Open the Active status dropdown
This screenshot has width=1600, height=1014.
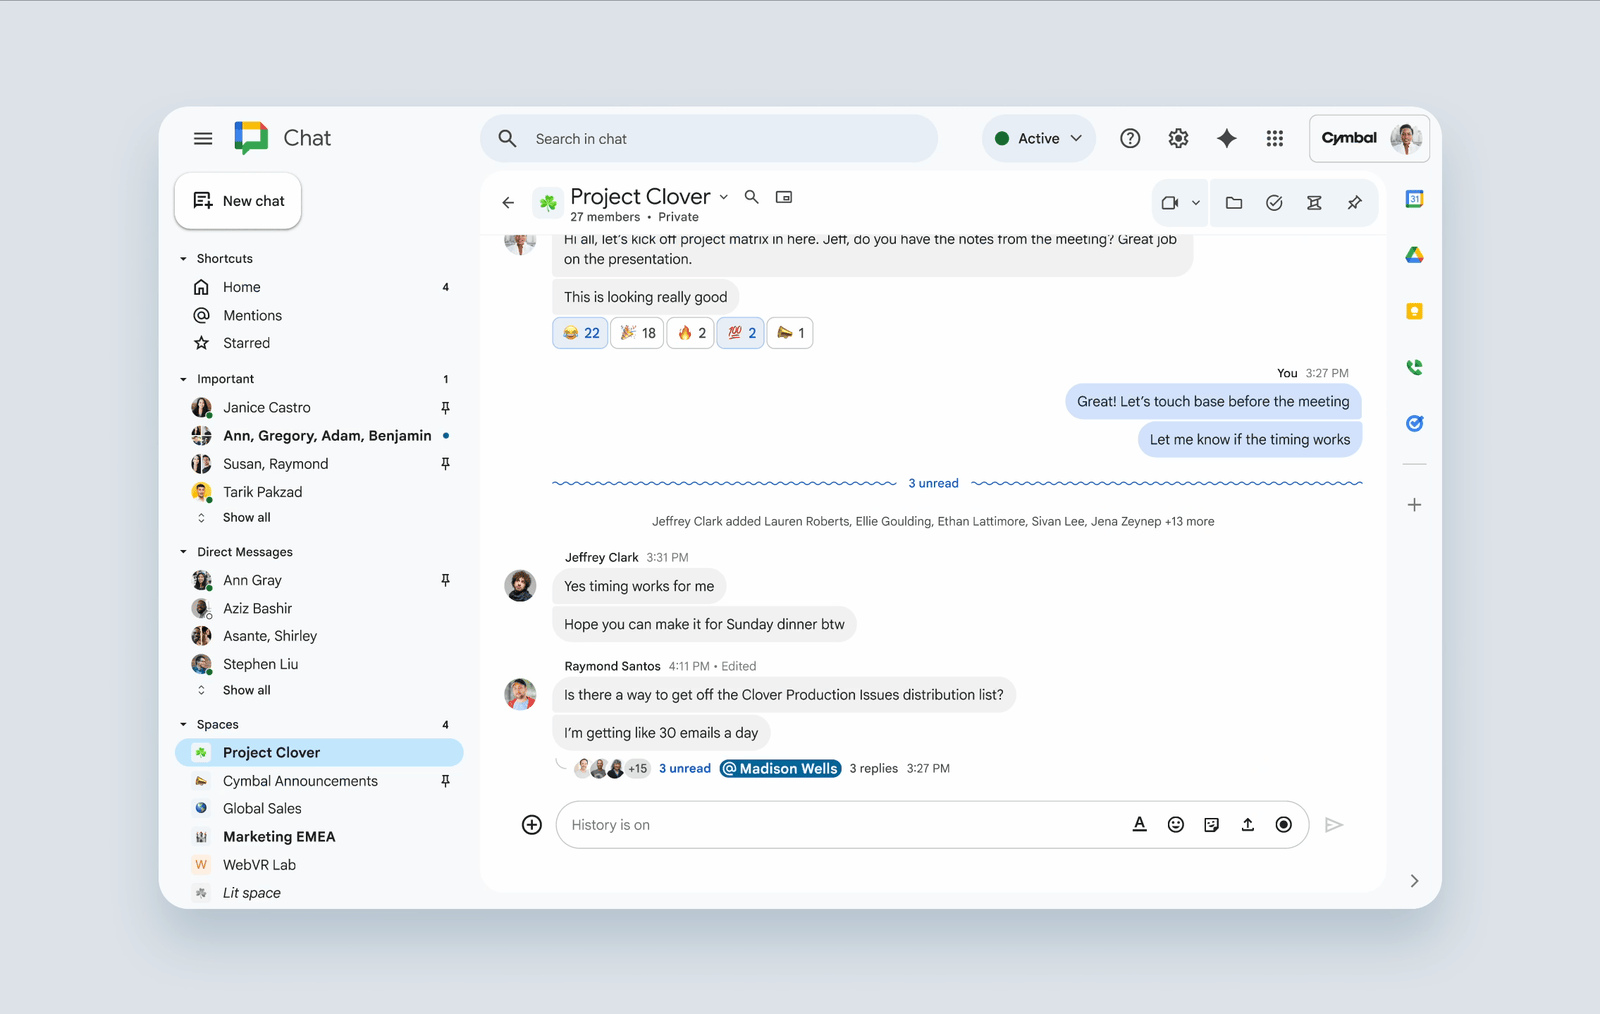pos(1039,139)
